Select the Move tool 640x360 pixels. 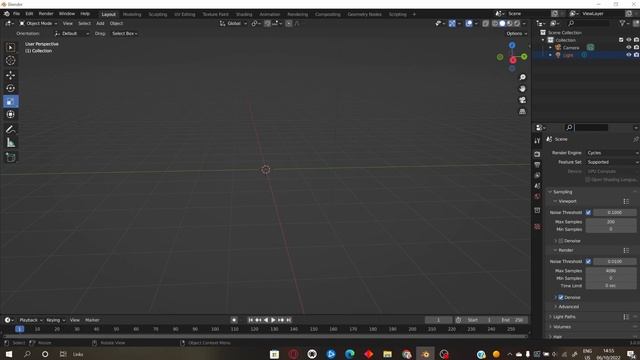click(x=11, y=76)
